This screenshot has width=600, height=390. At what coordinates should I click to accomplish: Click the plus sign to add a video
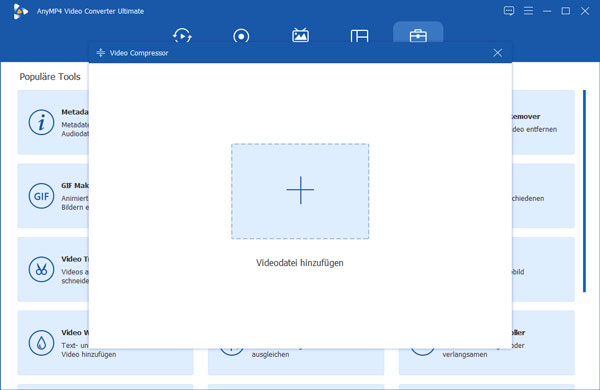tap(300, 190)
